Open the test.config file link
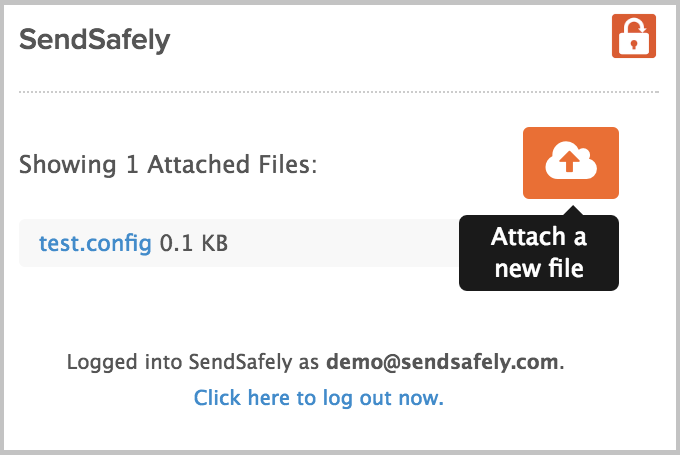Screen dimensions: 680x455 pyautogui.click(x=95, y=243)
